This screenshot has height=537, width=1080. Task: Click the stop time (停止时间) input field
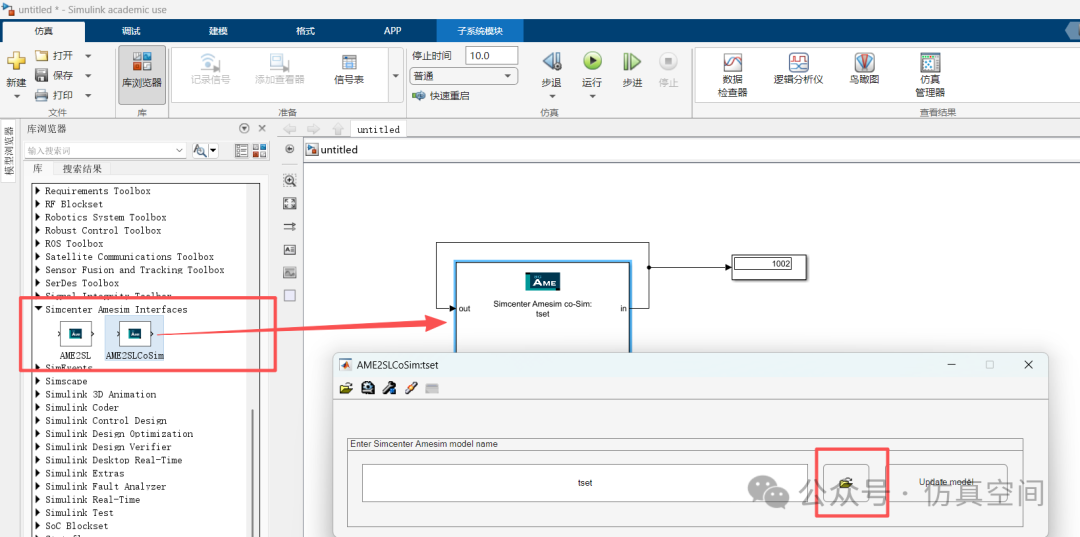(491, 56)
